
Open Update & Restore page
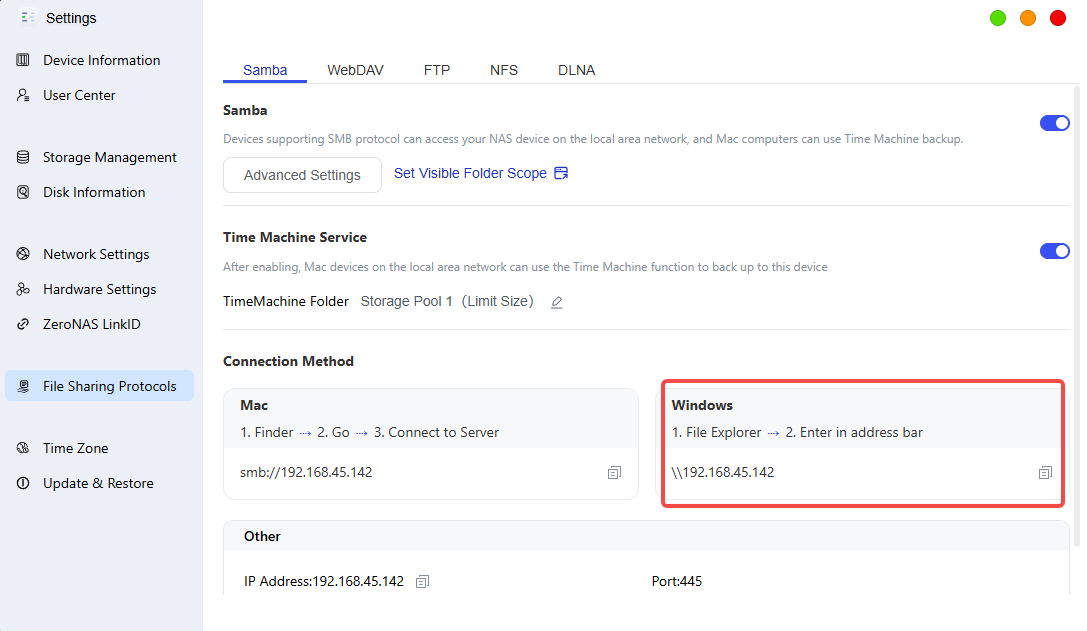[x=99, y=483]
